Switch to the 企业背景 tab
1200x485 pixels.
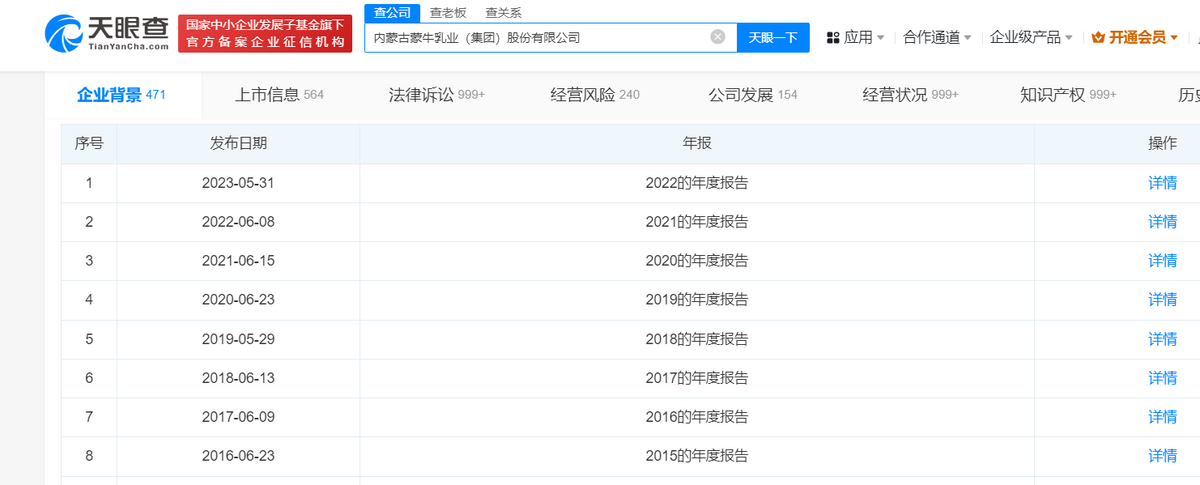pyautogui.click(x=121, y=95)
